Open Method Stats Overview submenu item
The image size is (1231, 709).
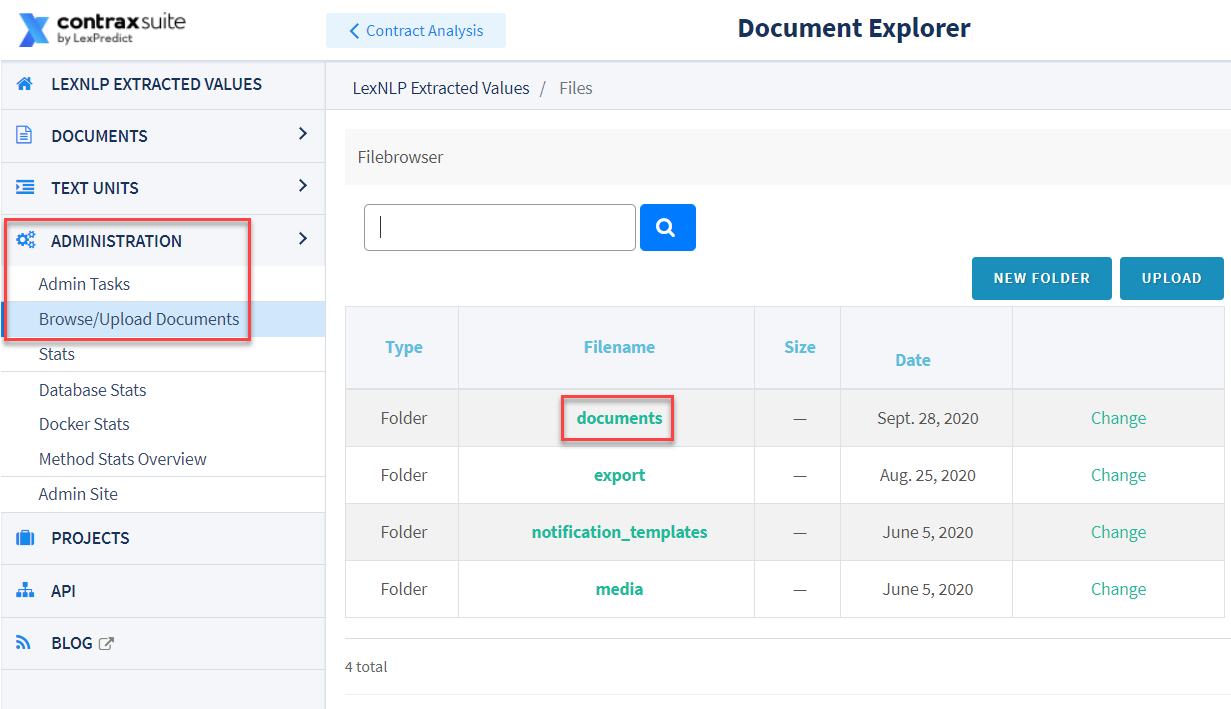point(123,459)
